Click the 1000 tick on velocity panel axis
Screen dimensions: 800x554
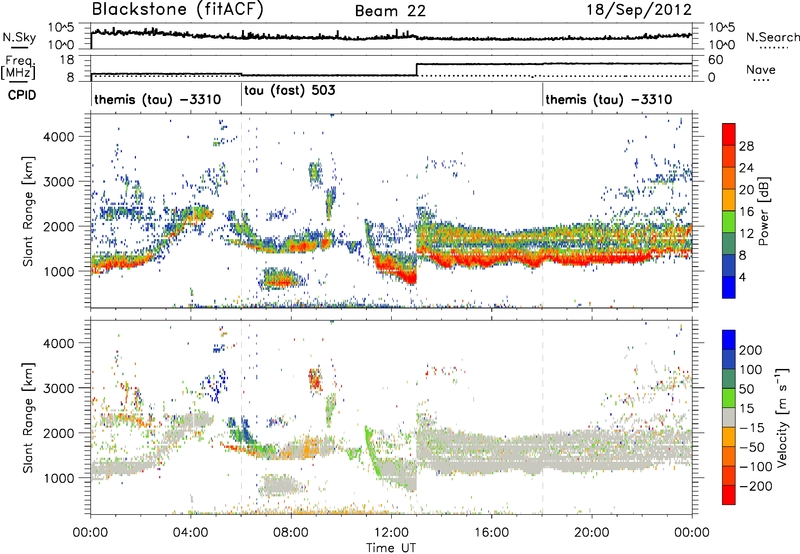[58, 478]
